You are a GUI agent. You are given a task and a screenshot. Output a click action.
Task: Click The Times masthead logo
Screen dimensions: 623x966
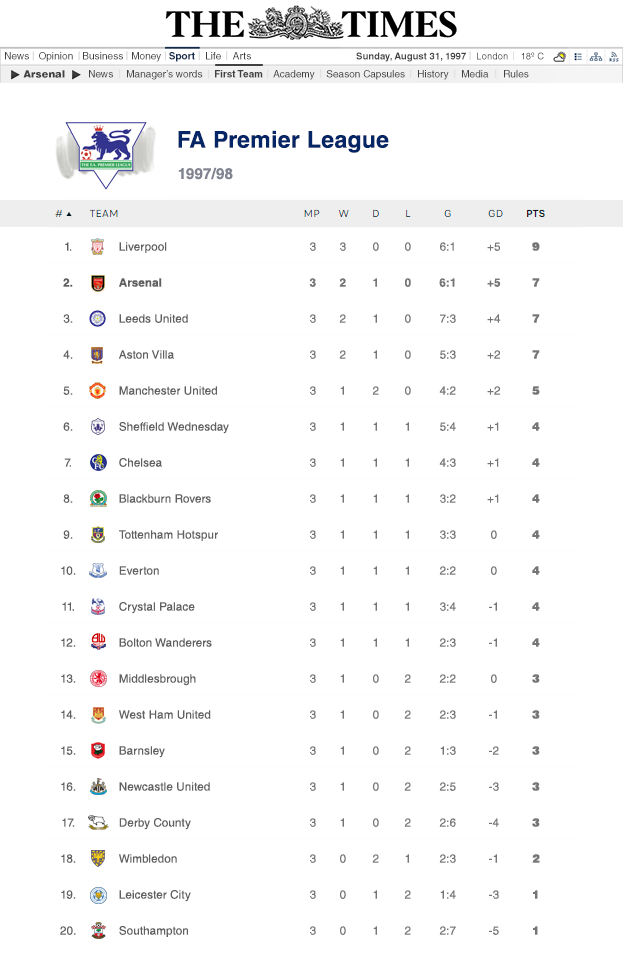pyautogui.click(x=311, y=24)
